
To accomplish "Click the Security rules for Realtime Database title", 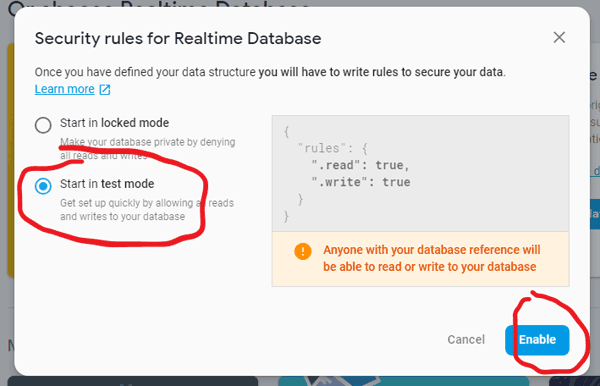I will (178, 39).
